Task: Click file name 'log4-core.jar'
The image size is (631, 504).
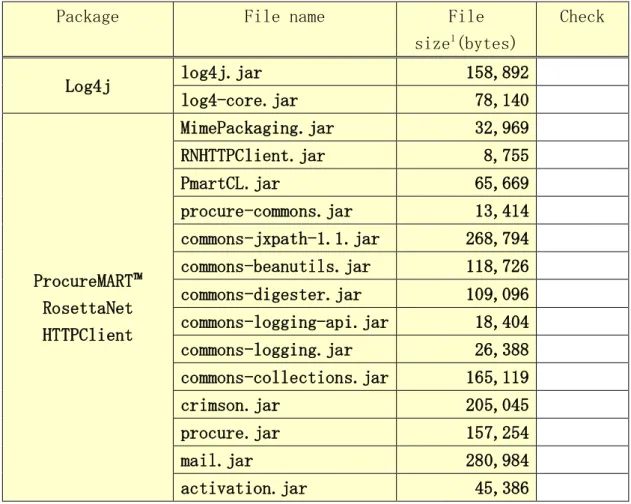Action: tap(239, 101)
